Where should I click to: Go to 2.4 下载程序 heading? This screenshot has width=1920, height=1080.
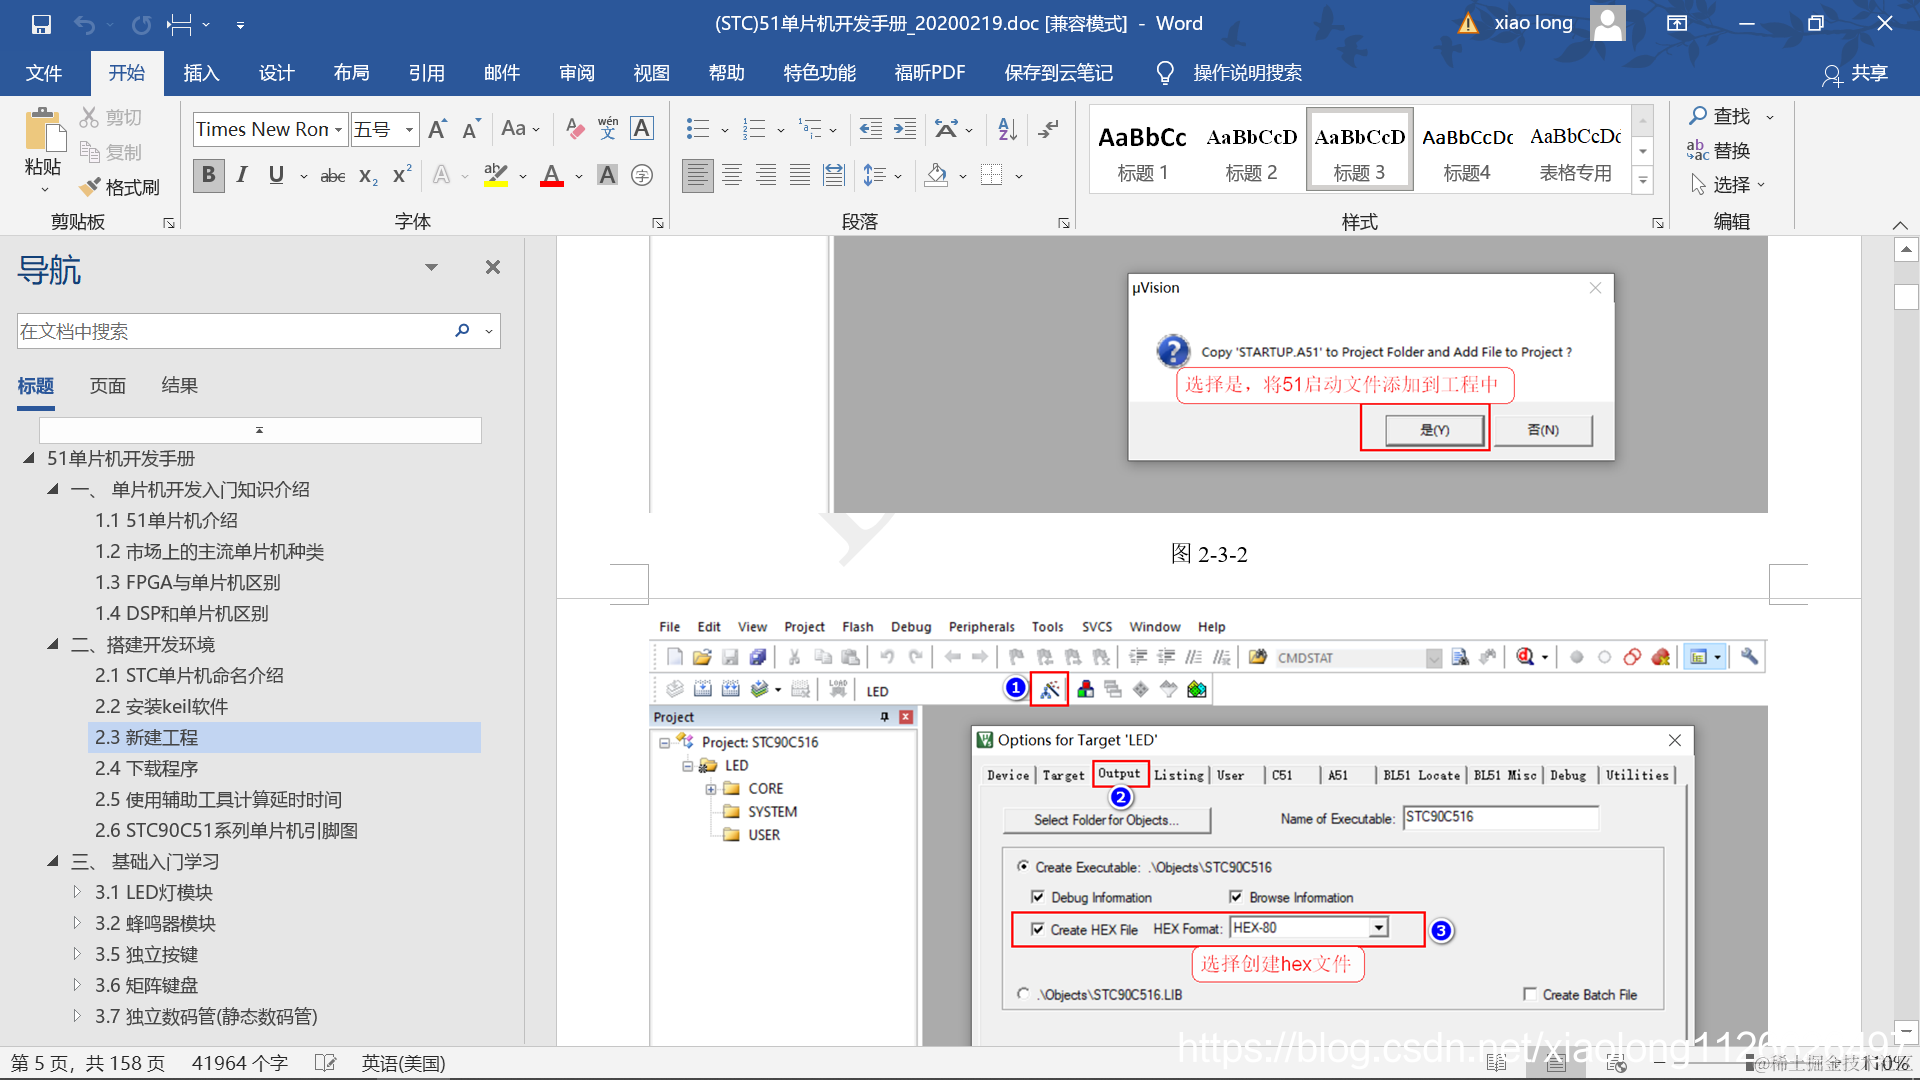[x=147, y=768]
